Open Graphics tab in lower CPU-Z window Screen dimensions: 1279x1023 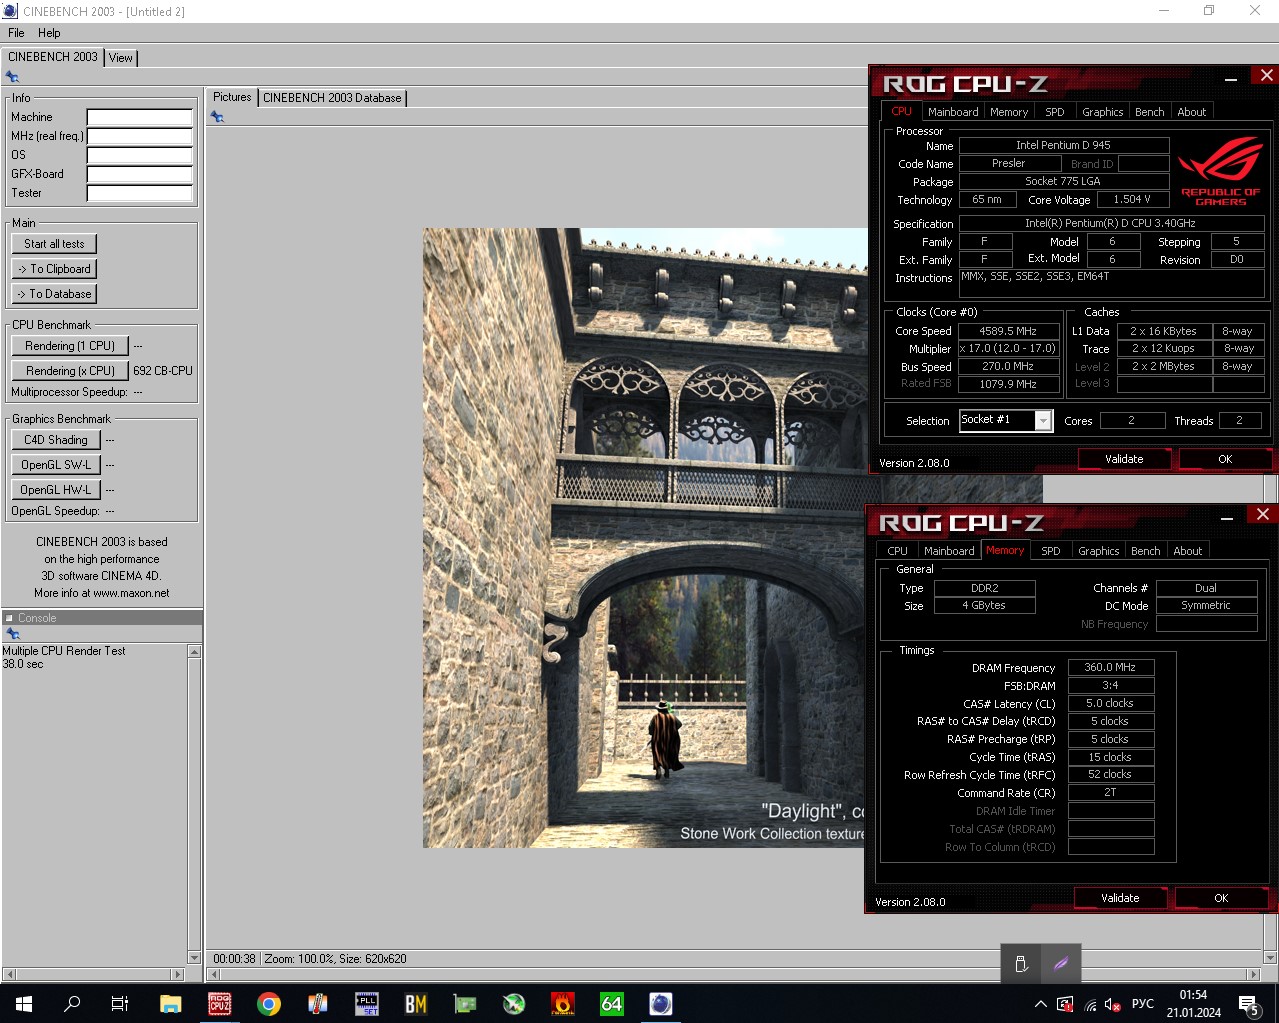1098,551
